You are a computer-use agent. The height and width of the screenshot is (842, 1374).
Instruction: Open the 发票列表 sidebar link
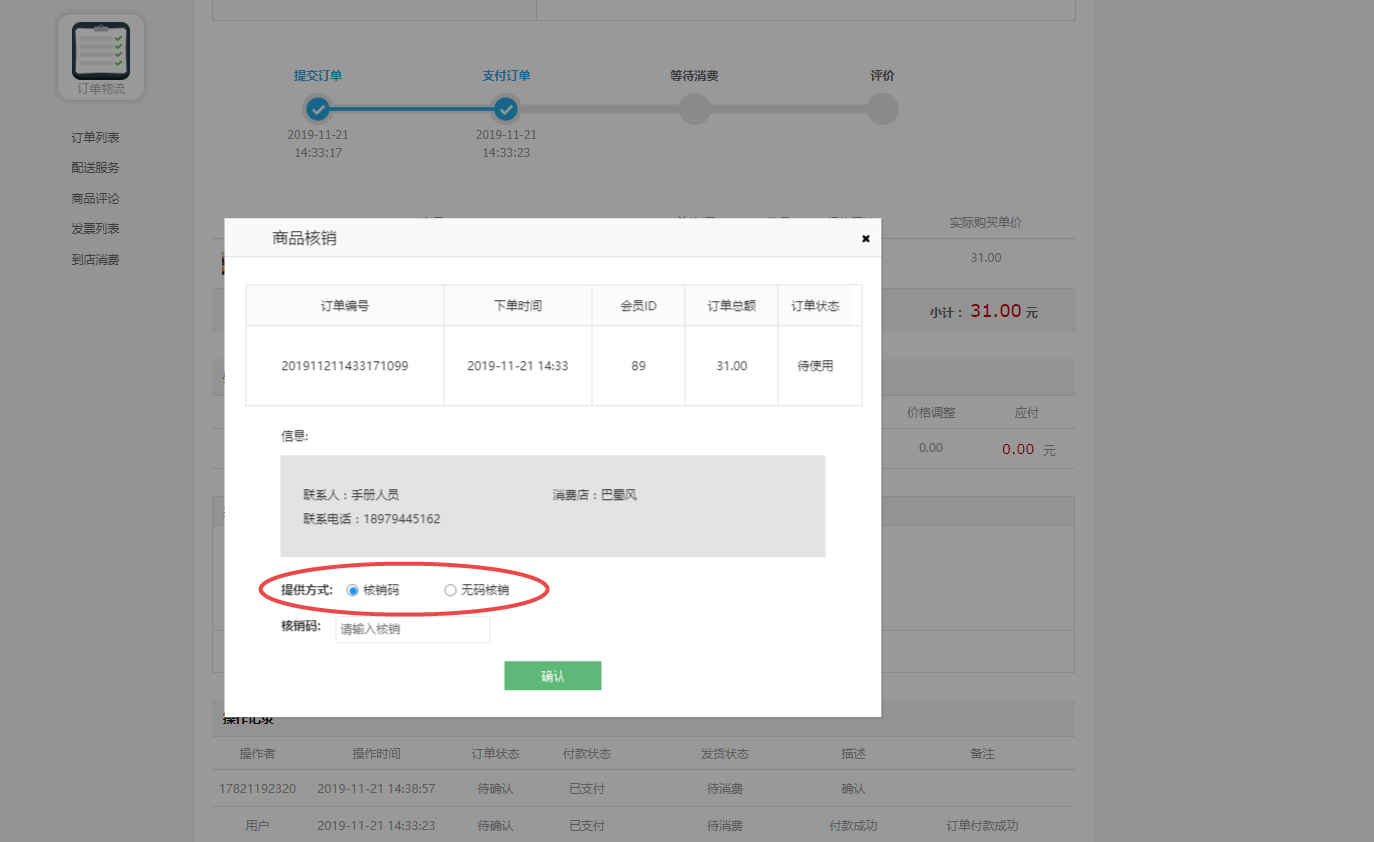tap(94, 228)
